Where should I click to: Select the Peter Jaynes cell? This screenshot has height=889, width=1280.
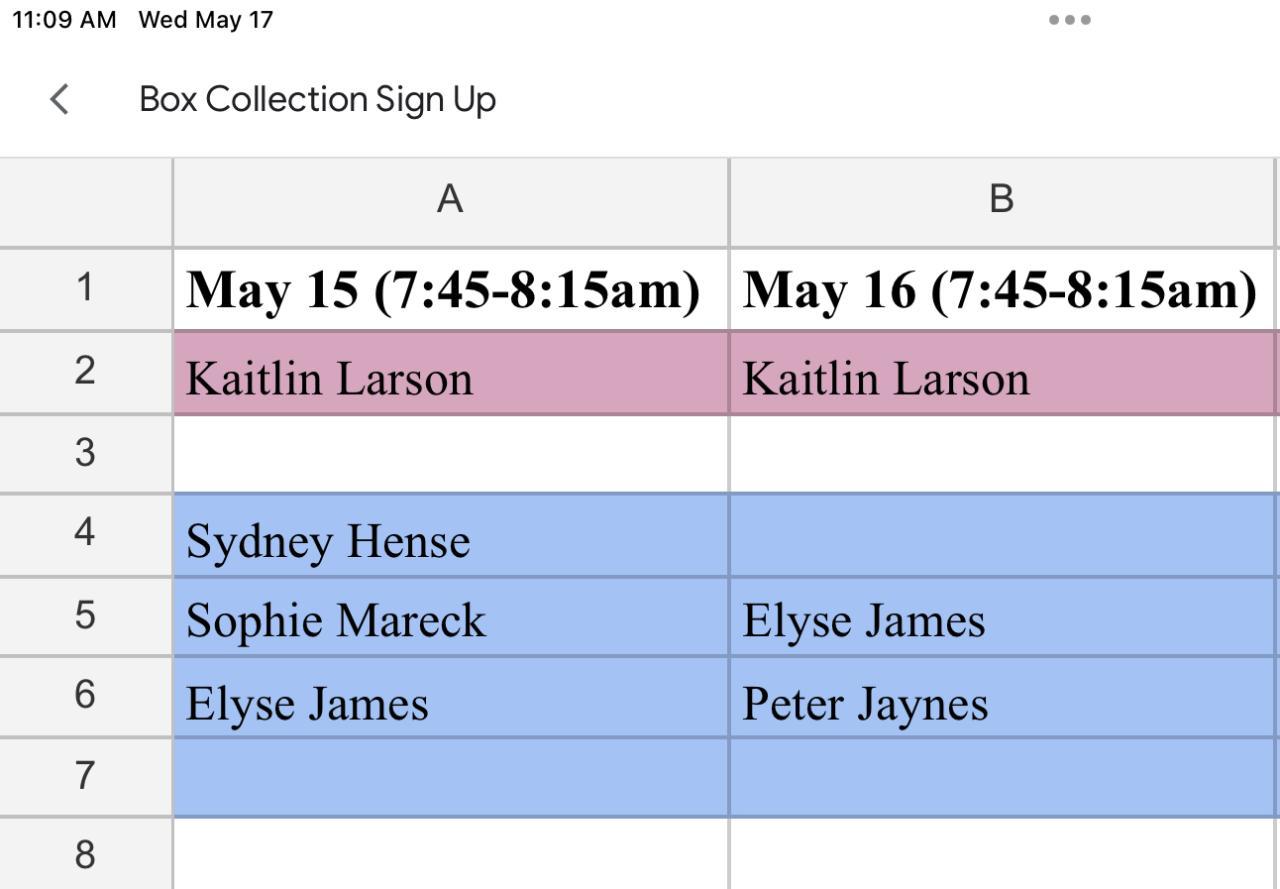click(865, 703)
